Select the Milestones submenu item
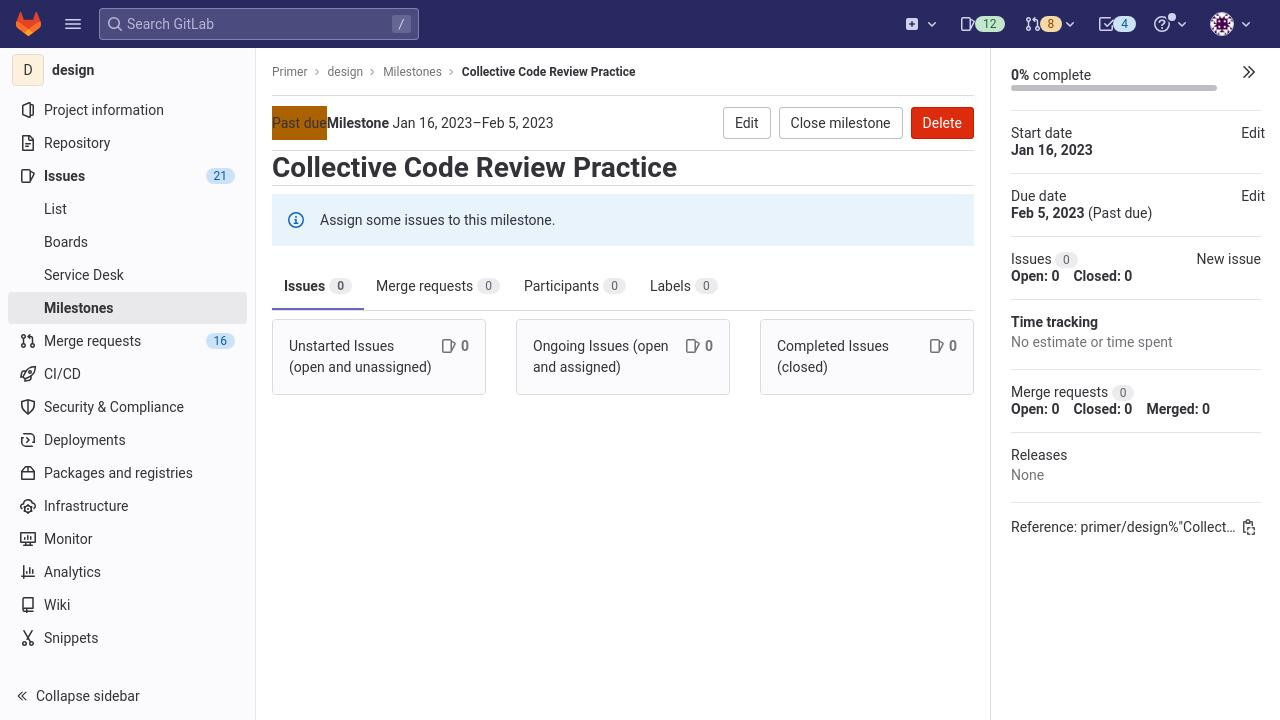 click(127, 308)
